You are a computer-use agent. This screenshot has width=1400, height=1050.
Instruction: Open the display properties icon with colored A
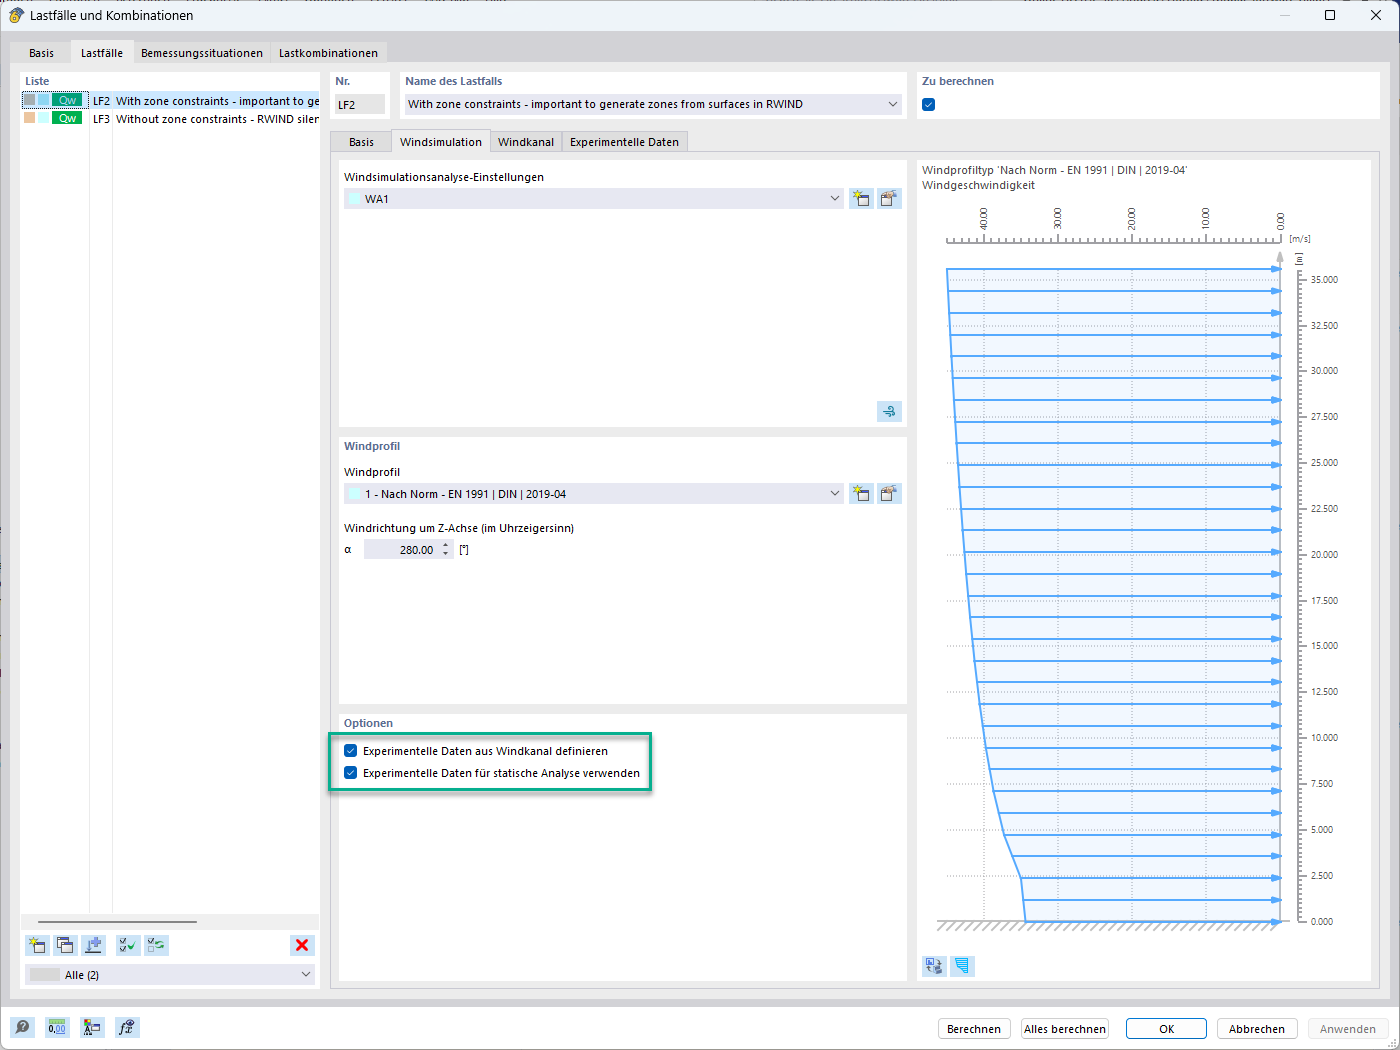92,1027
